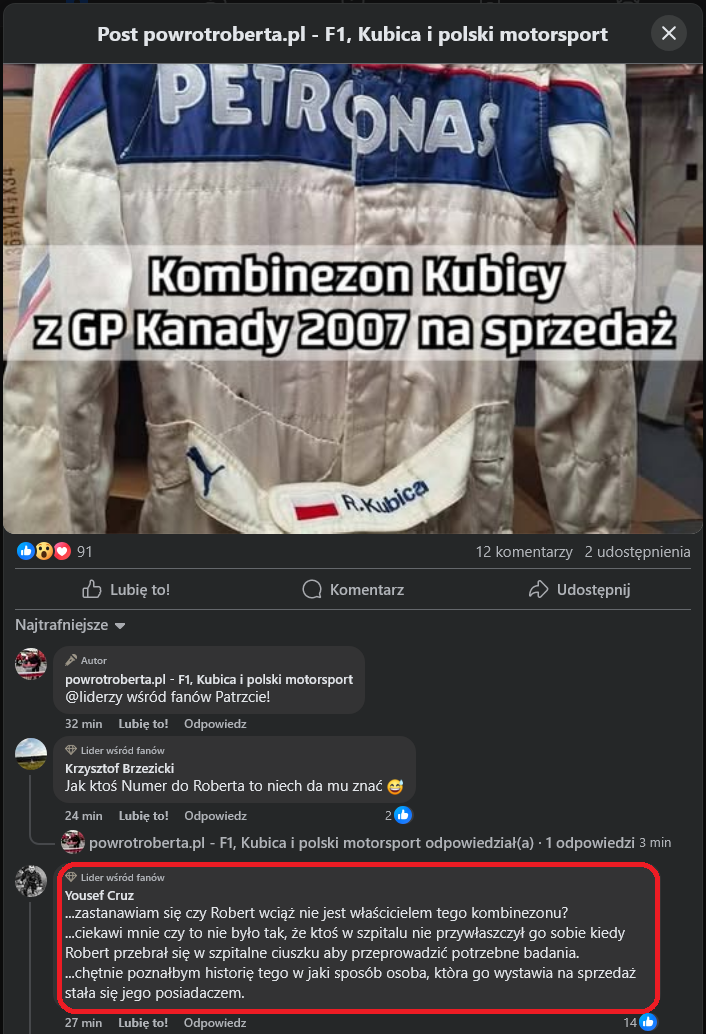Reply to Krzysztof Brzezicki's comment
The width and height of the screenshot is (706, 1034).
[215, 816]
